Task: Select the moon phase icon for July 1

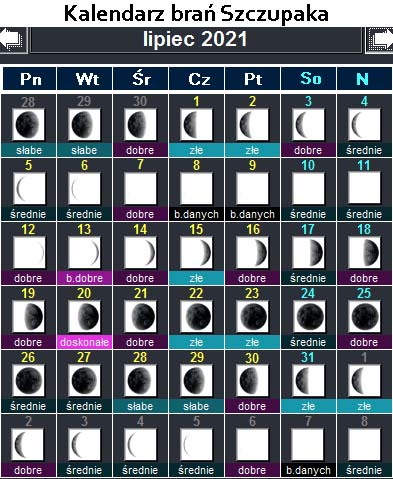Action: click(196, 124)
